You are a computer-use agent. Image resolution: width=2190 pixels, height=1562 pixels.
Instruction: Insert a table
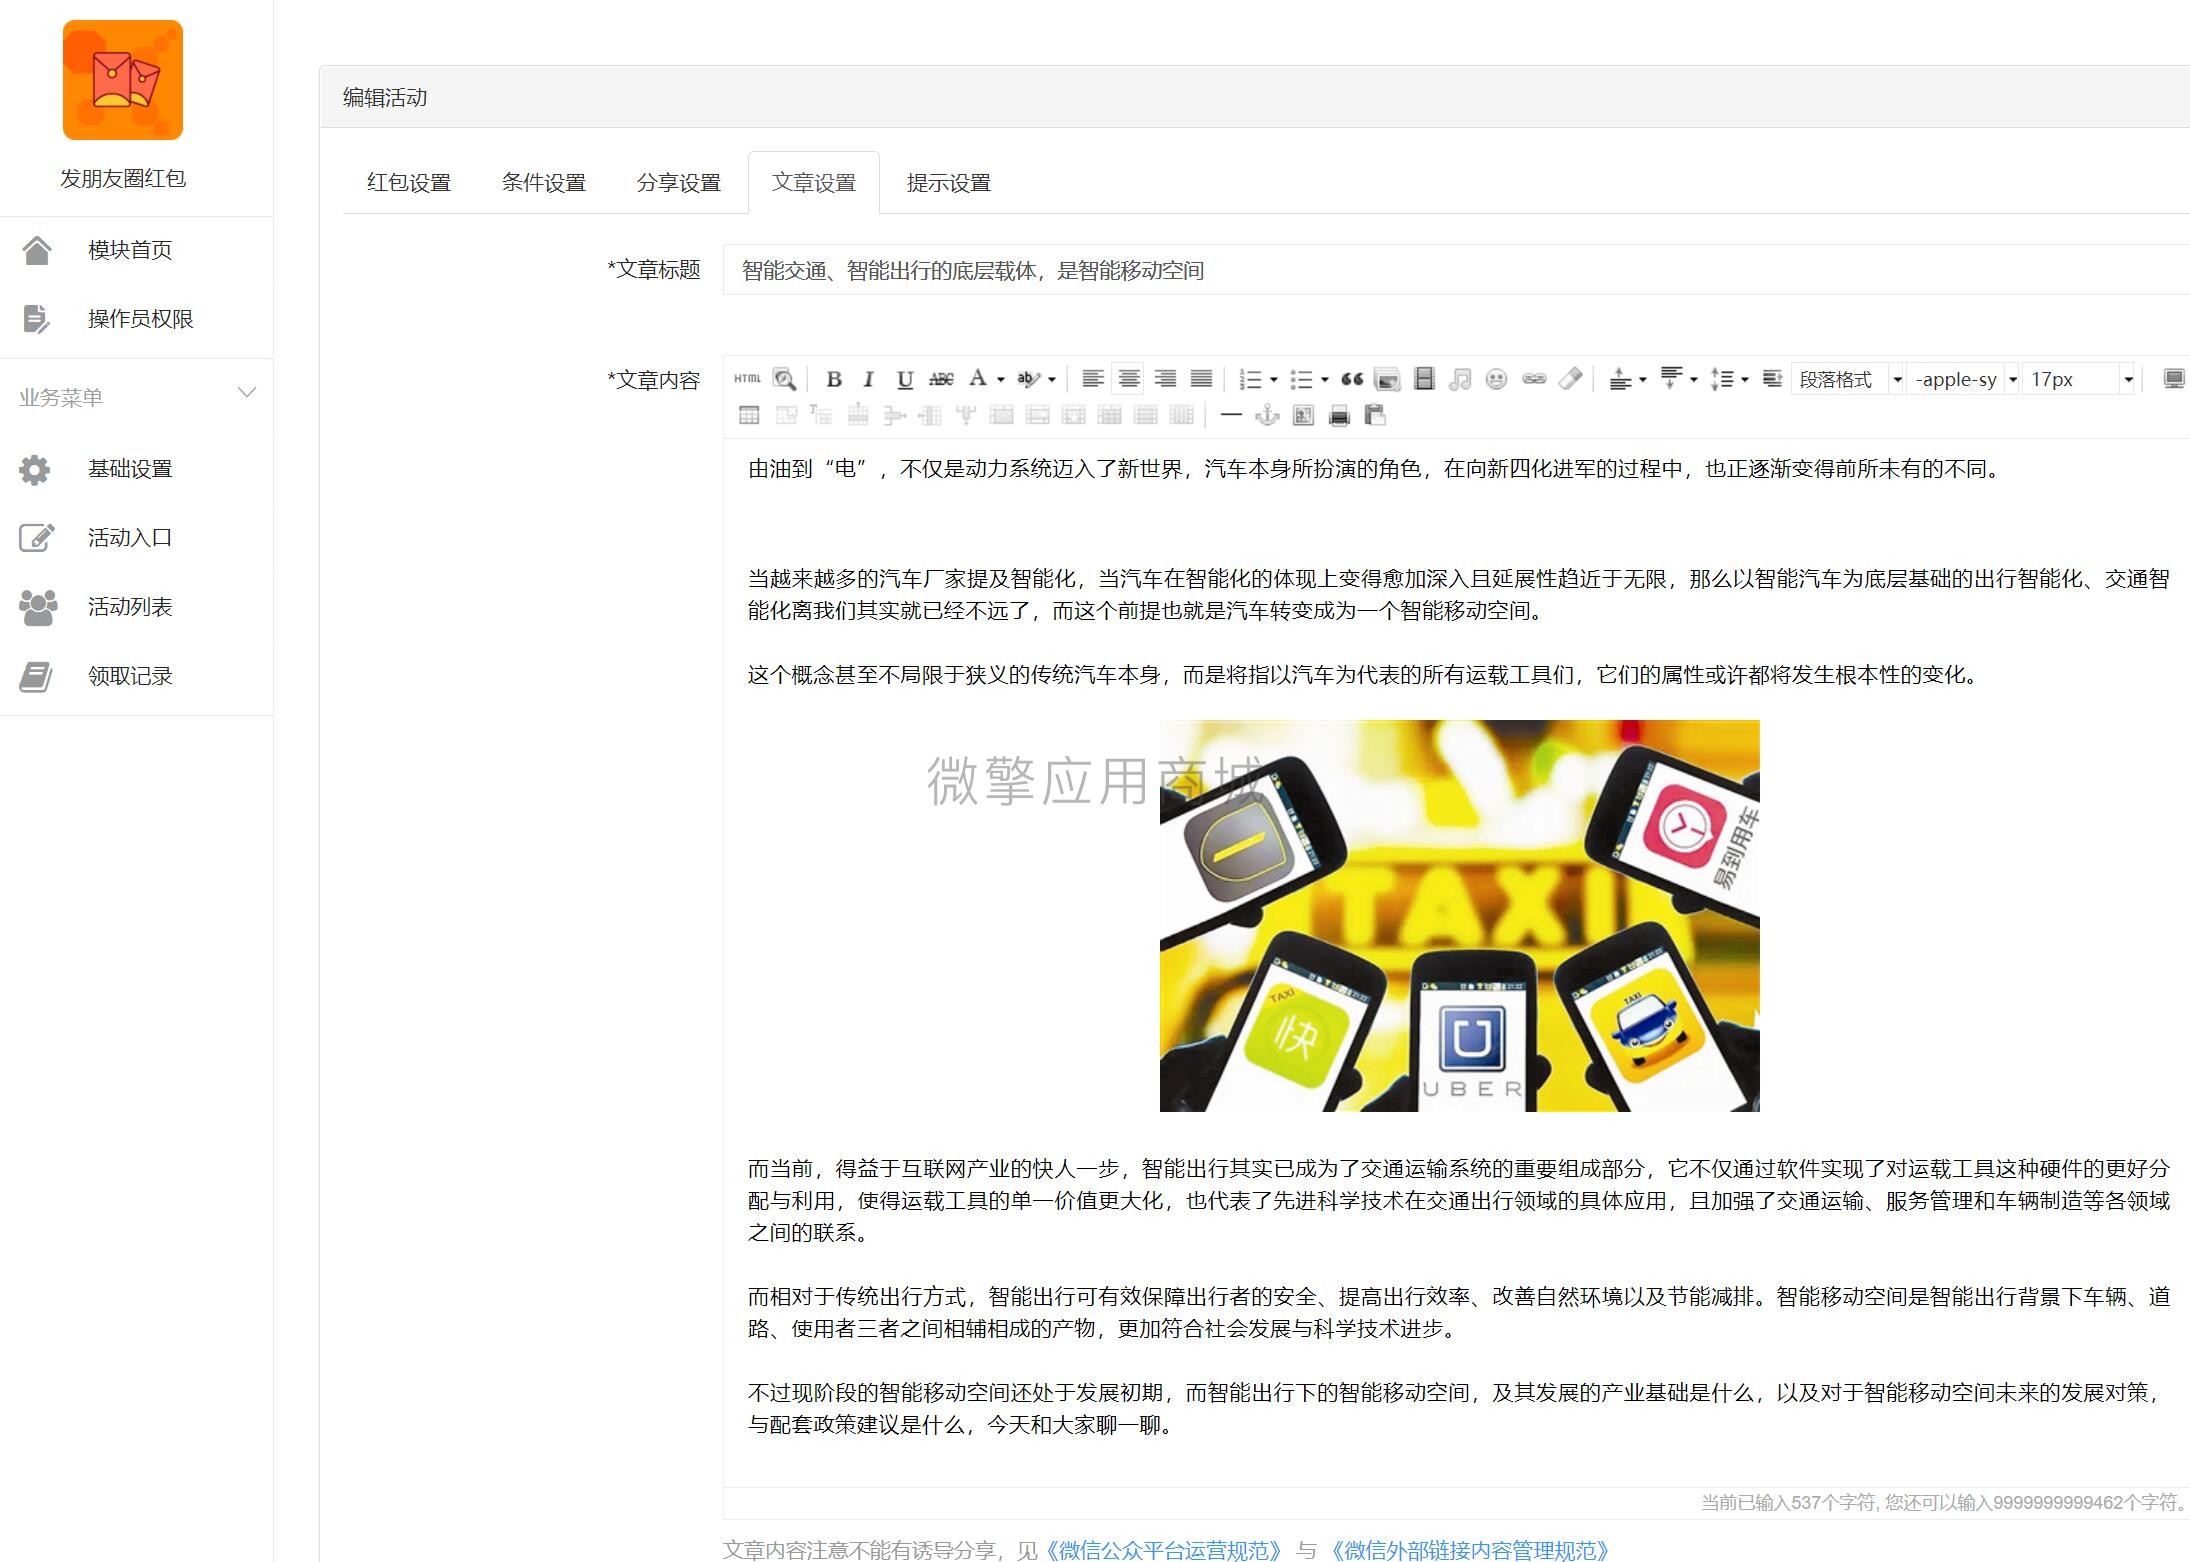pos(748,415)
